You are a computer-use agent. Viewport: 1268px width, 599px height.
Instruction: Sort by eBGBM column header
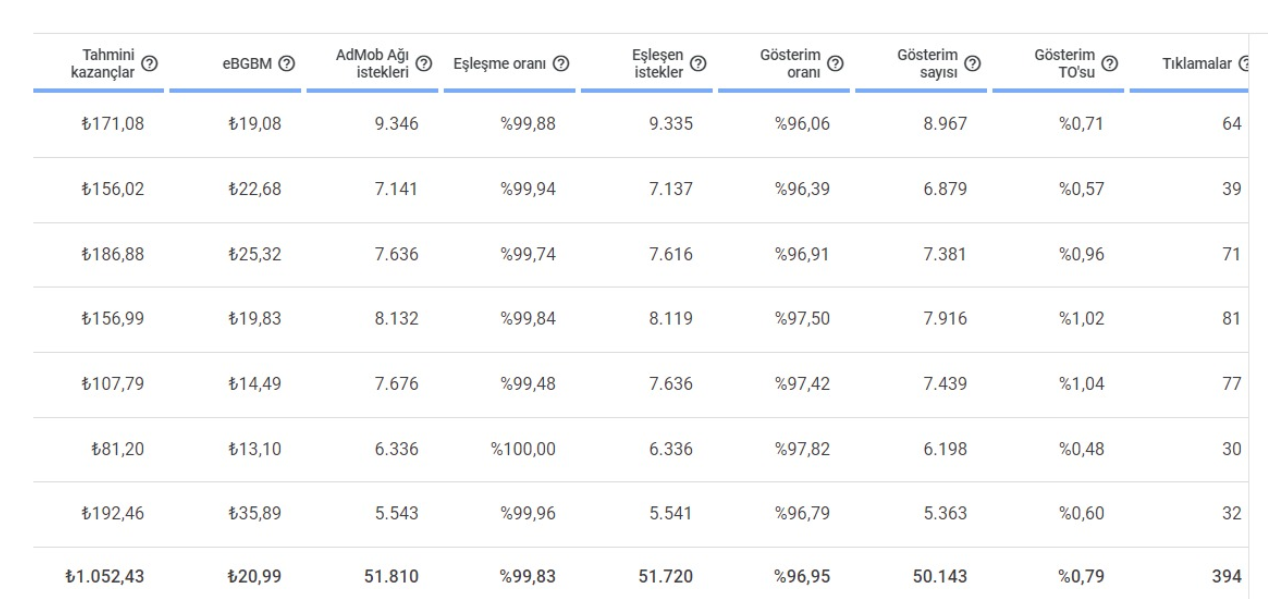pyautogui.click(x=248, y=64)
